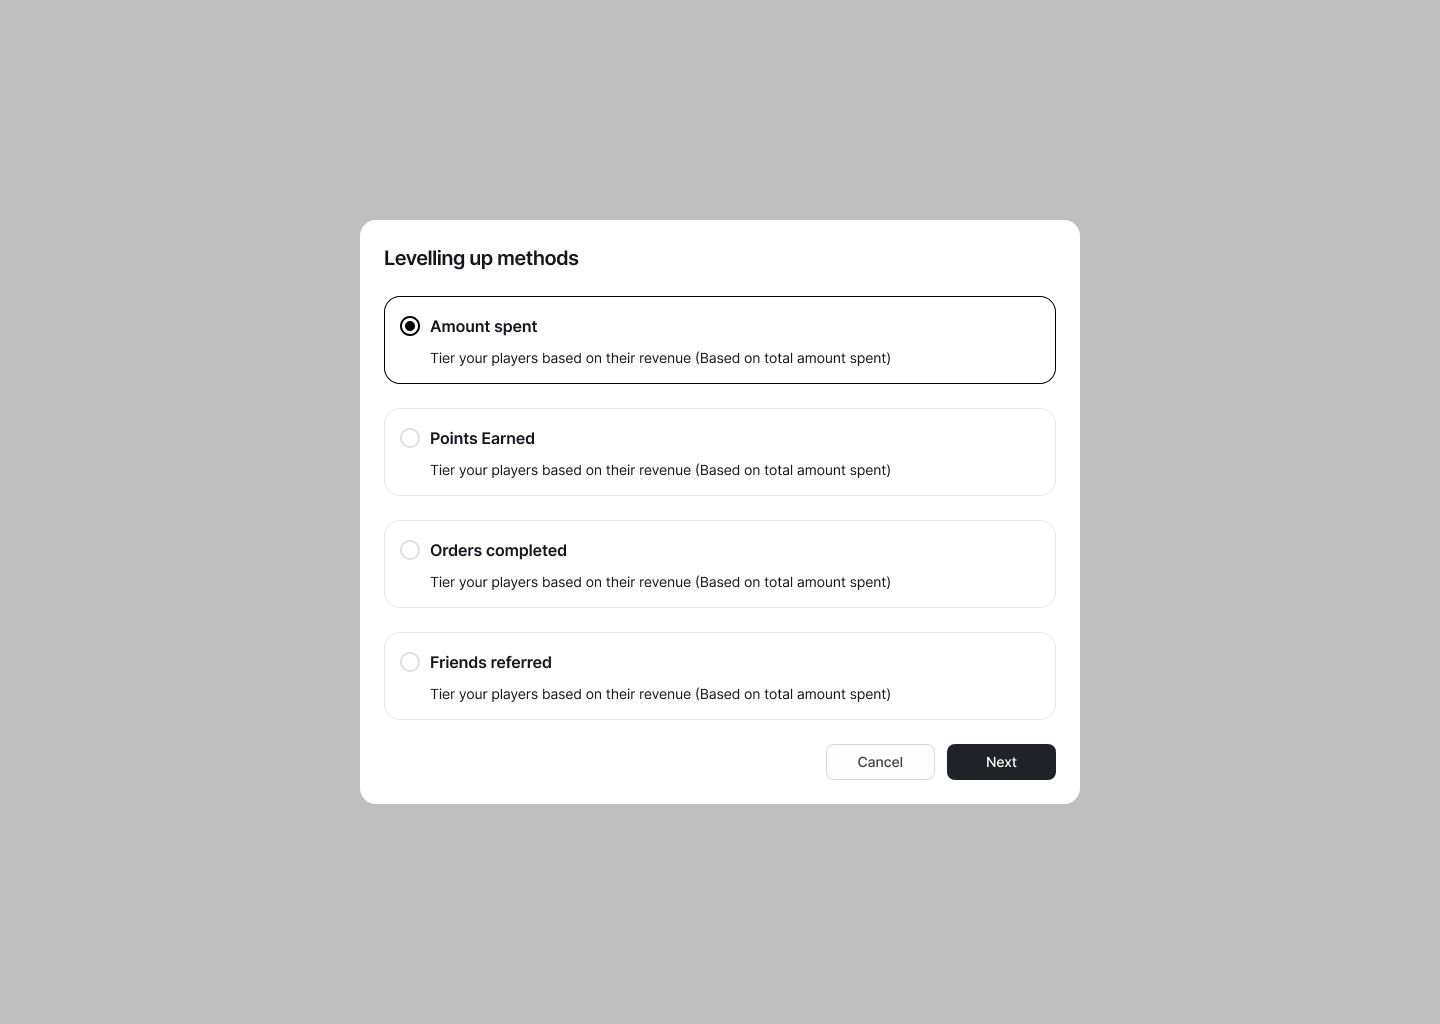Choose the Points Earned option card
The image size is (1440, 1024).
click(x=719, y=452)
